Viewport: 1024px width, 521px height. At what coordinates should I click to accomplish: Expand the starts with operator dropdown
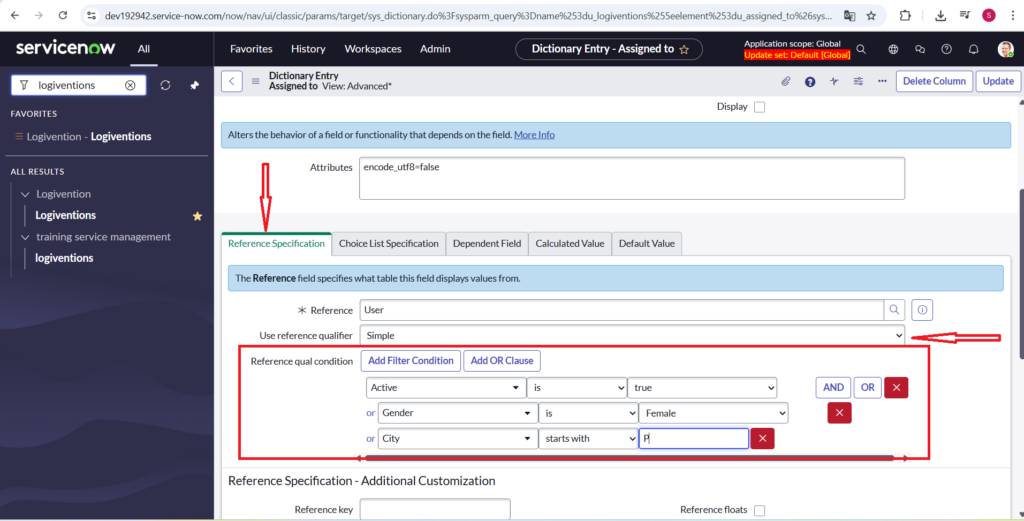tap(588, 438)
